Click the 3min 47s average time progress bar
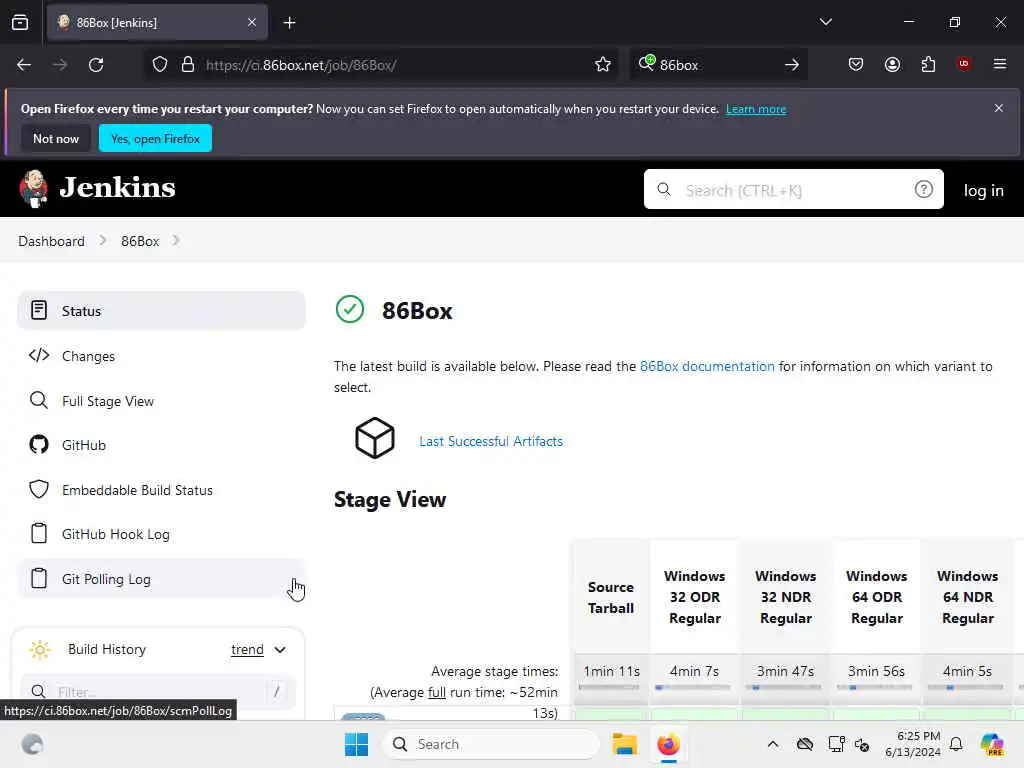This screenshot has width=1024, height=768. click(784, 688)
